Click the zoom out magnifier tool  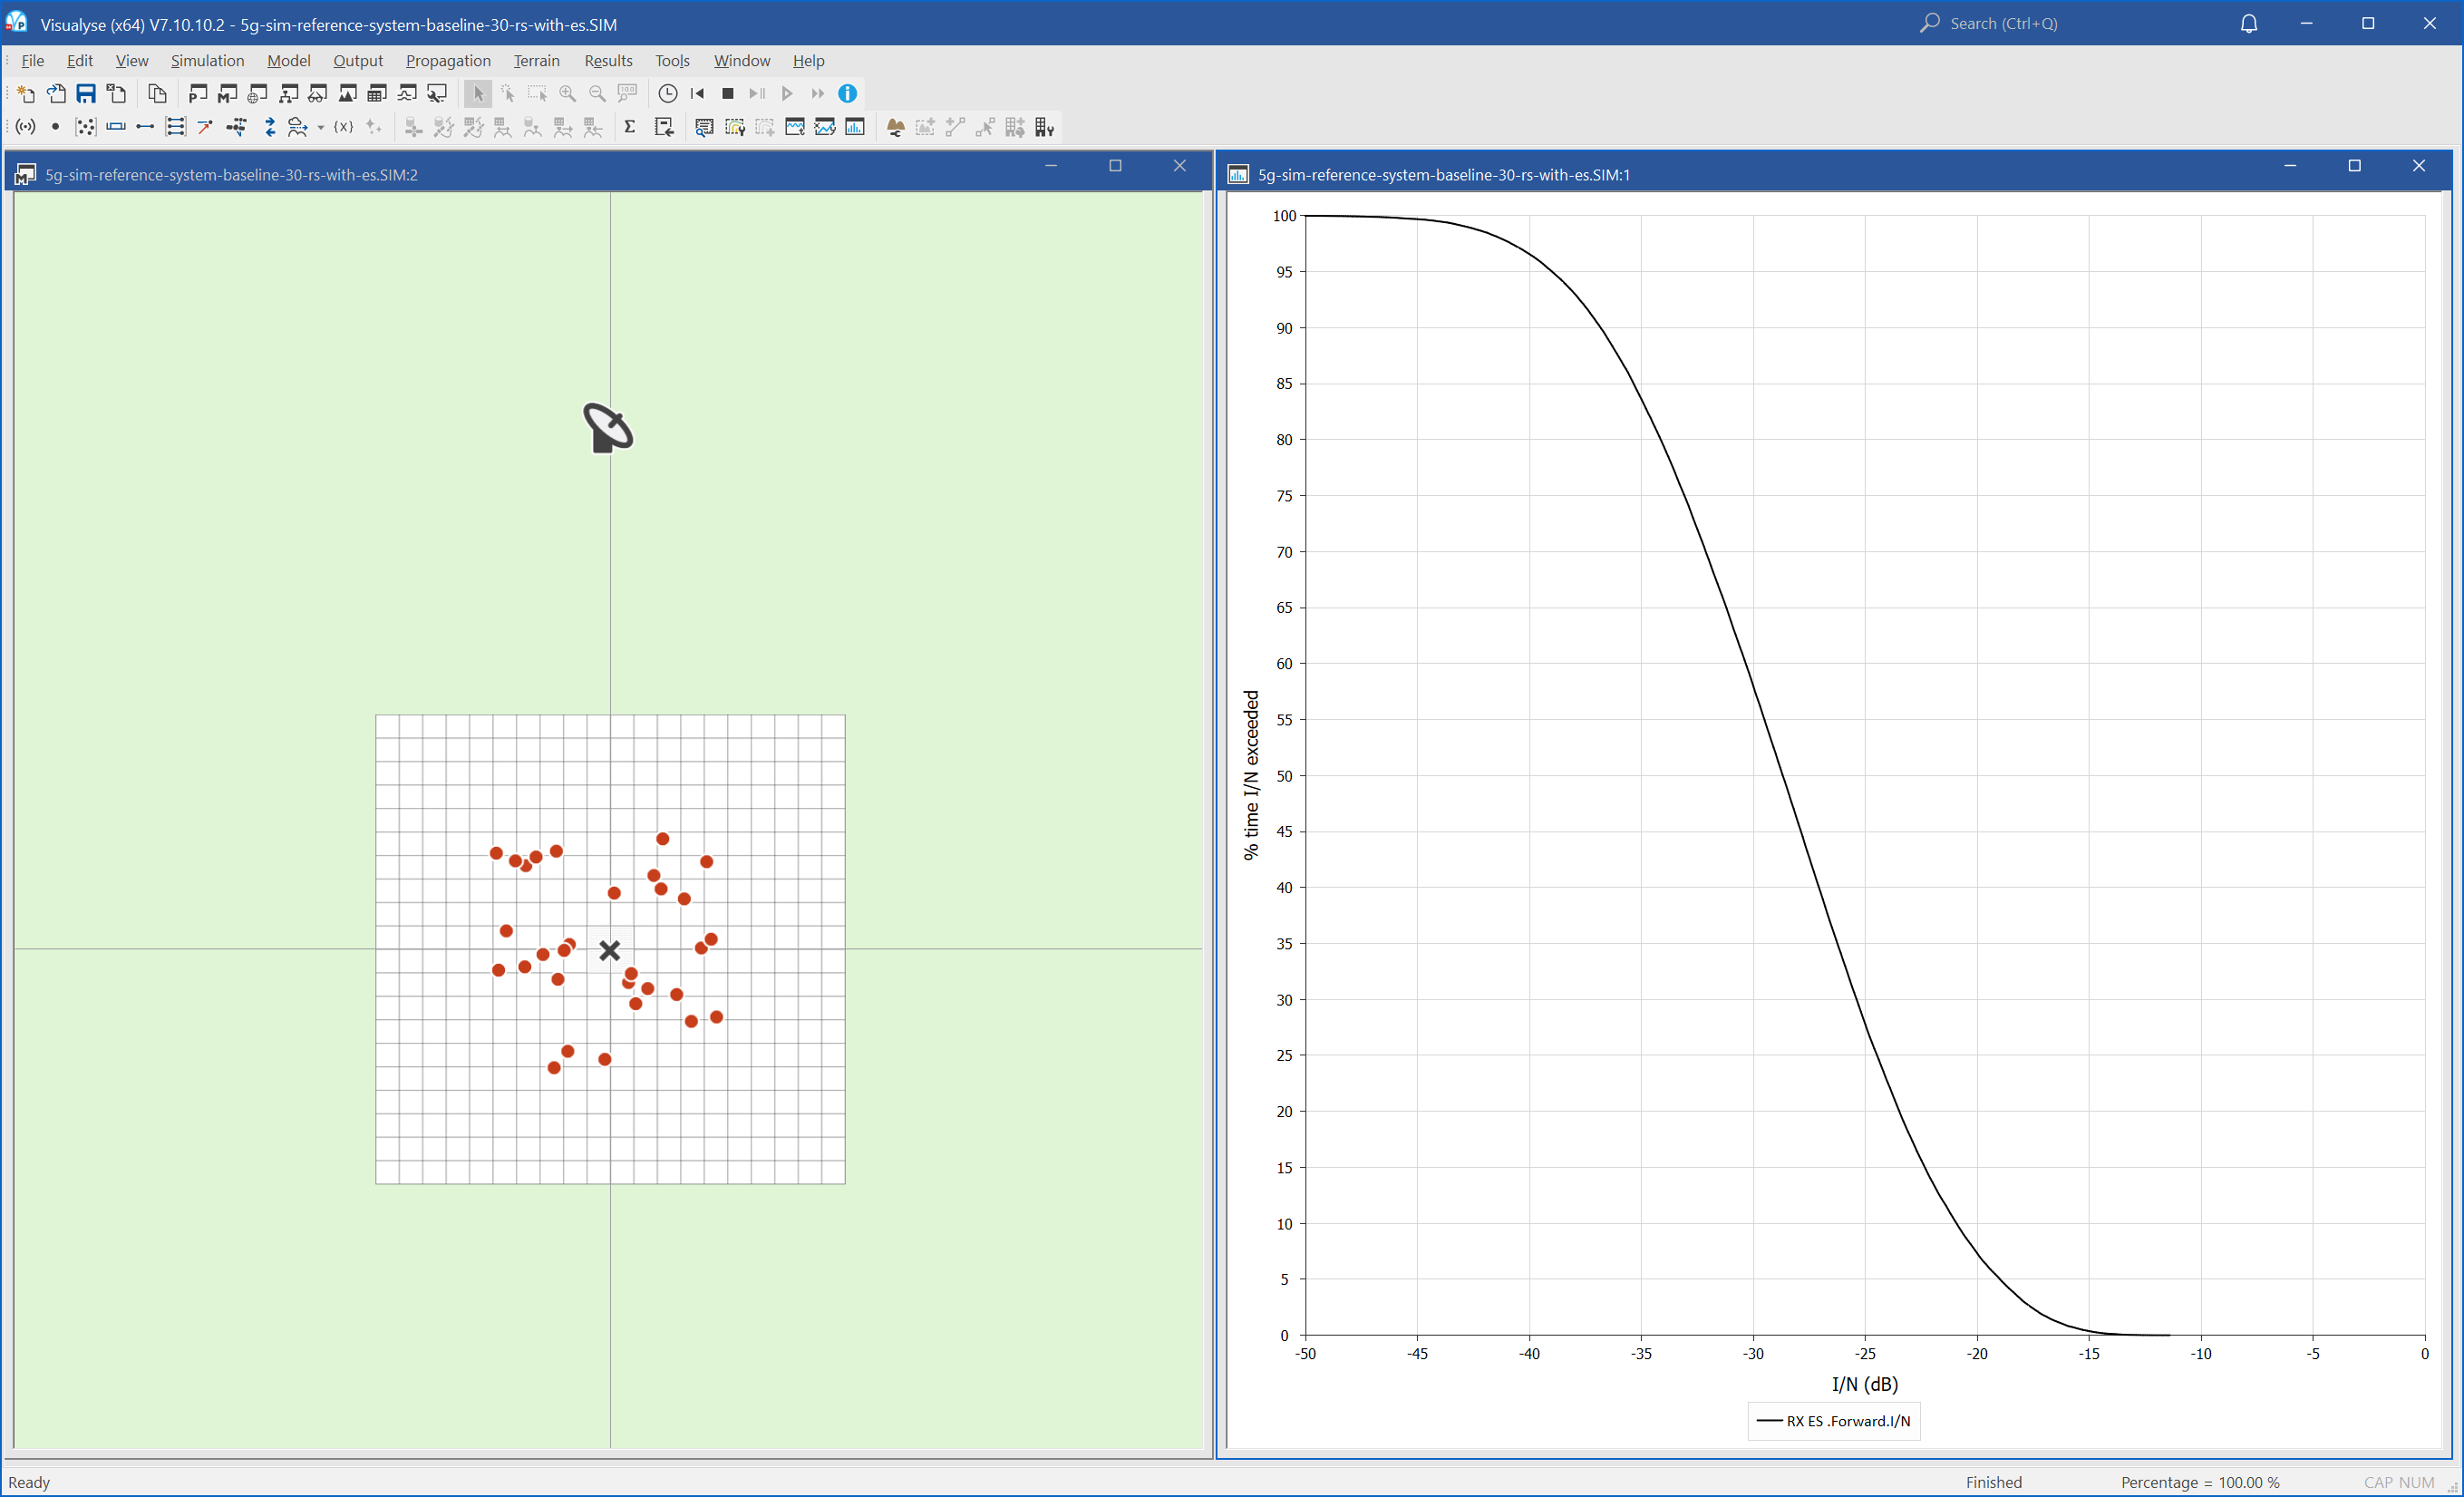[x=598, y=94]
